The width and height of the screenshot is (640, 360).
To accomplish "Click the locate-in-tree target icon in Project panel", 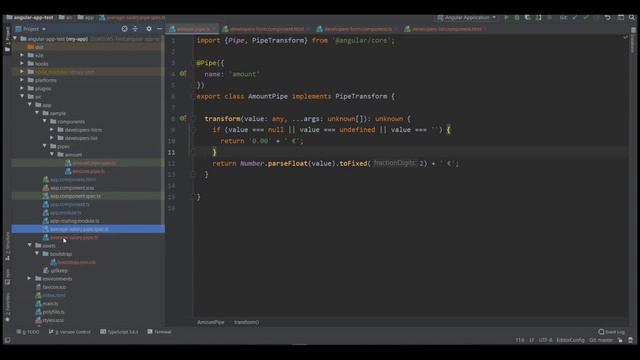I will (124, 29).
